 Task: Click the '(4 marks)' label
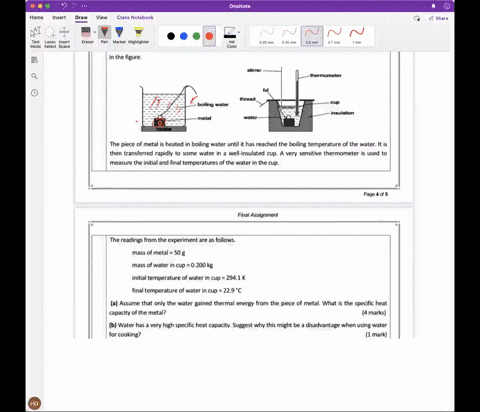[374, 313]
